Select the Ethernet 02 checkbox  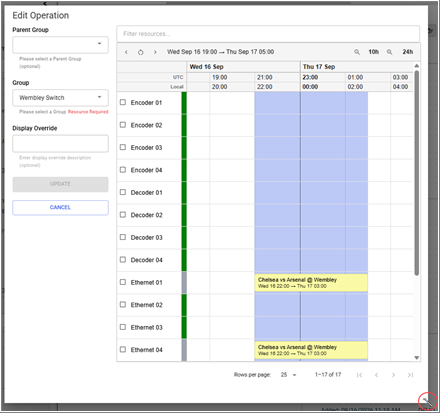click(x=123, y=304)
